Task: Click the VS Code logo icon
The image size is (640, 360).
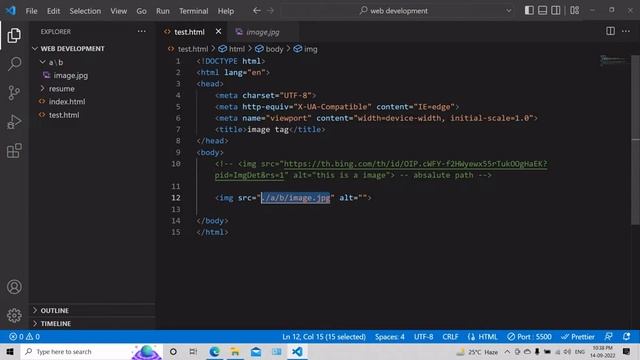Action: (x=11, y=10)
